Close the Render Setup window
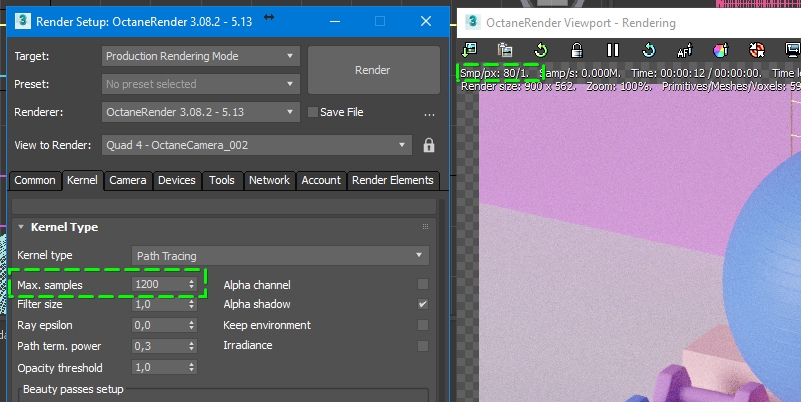The image size is (801, 402). click(426, 21)
